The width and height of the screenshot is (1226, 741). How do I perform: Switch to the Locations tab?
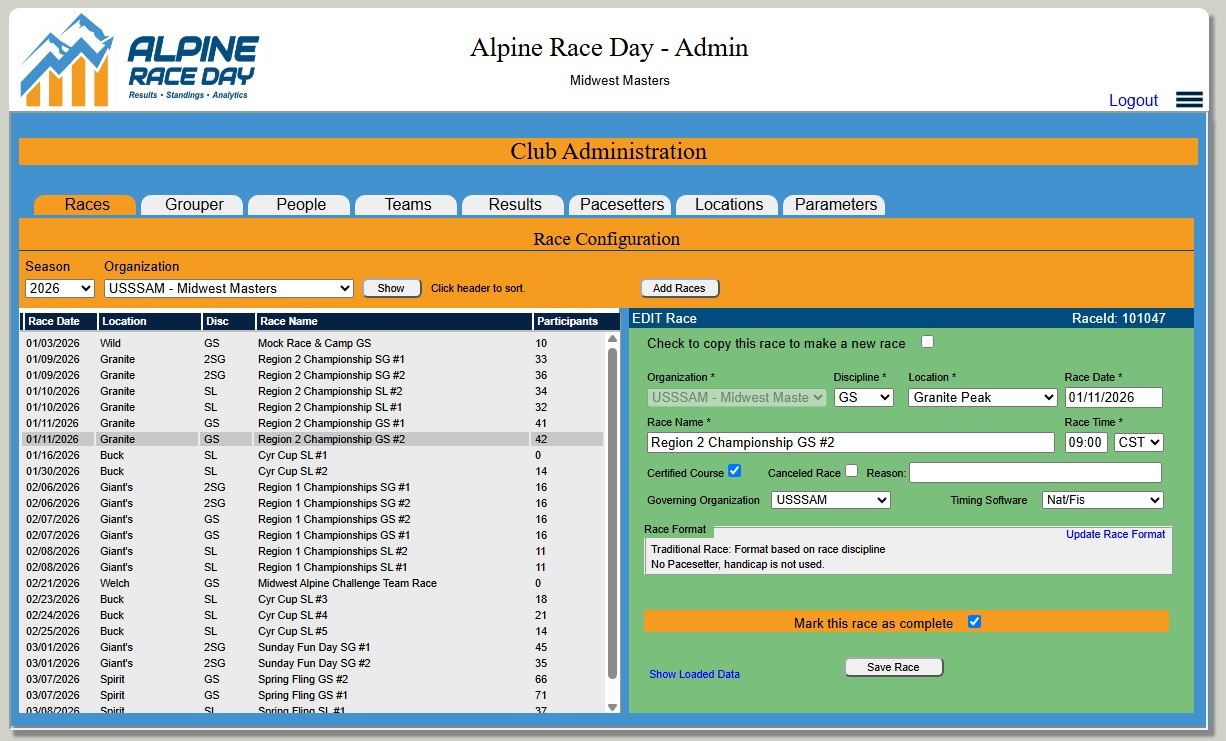729,204
